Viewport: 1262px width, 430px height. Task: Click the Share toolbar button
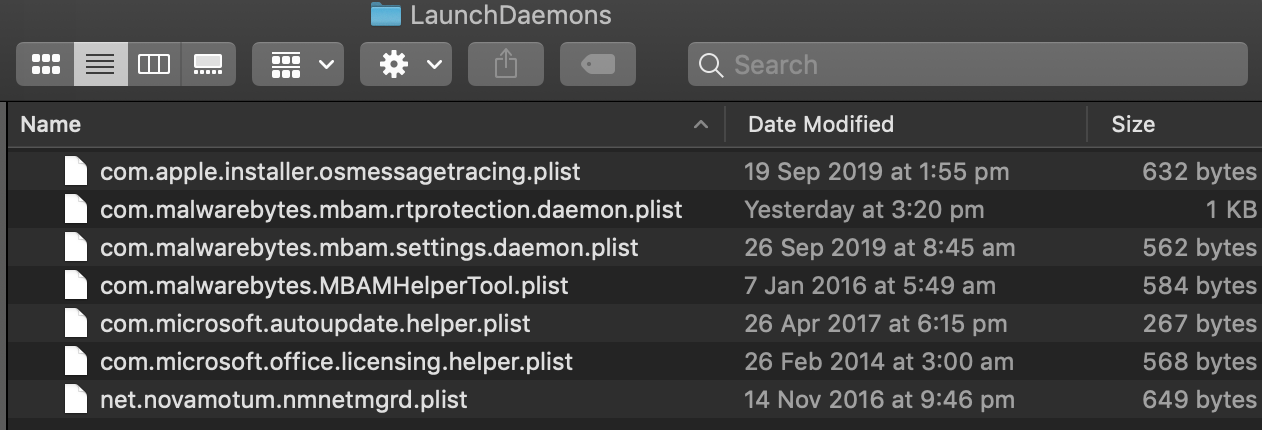[x=506, y=65]
